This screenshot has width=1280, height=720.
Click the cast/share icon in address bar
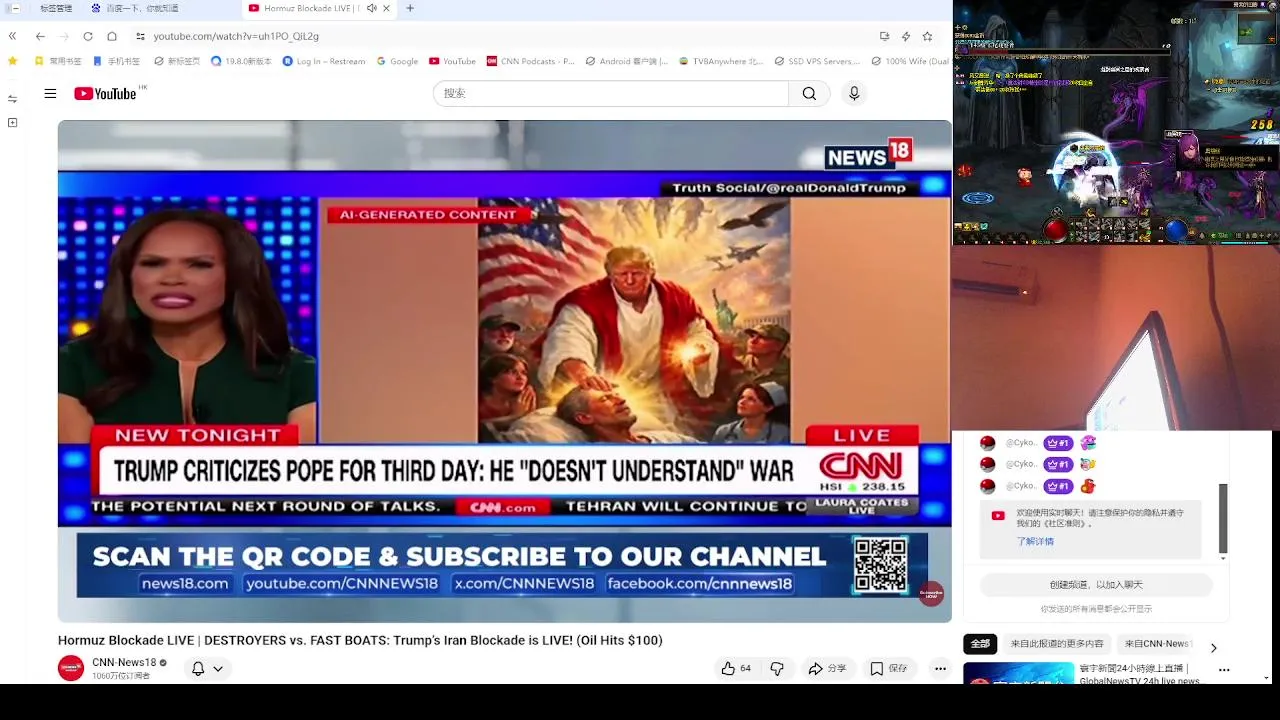pyautogui.click(x=884, y=36)
